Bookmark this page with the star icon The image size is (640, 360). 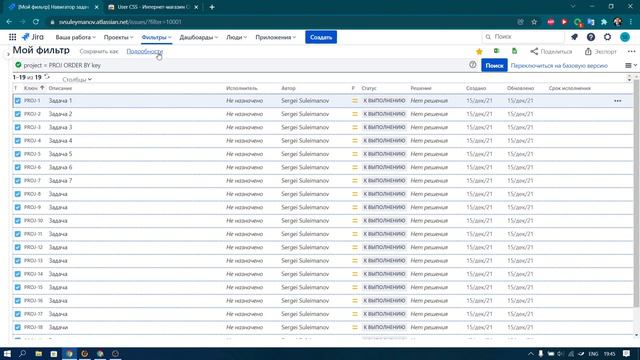[x=534, y=22]
